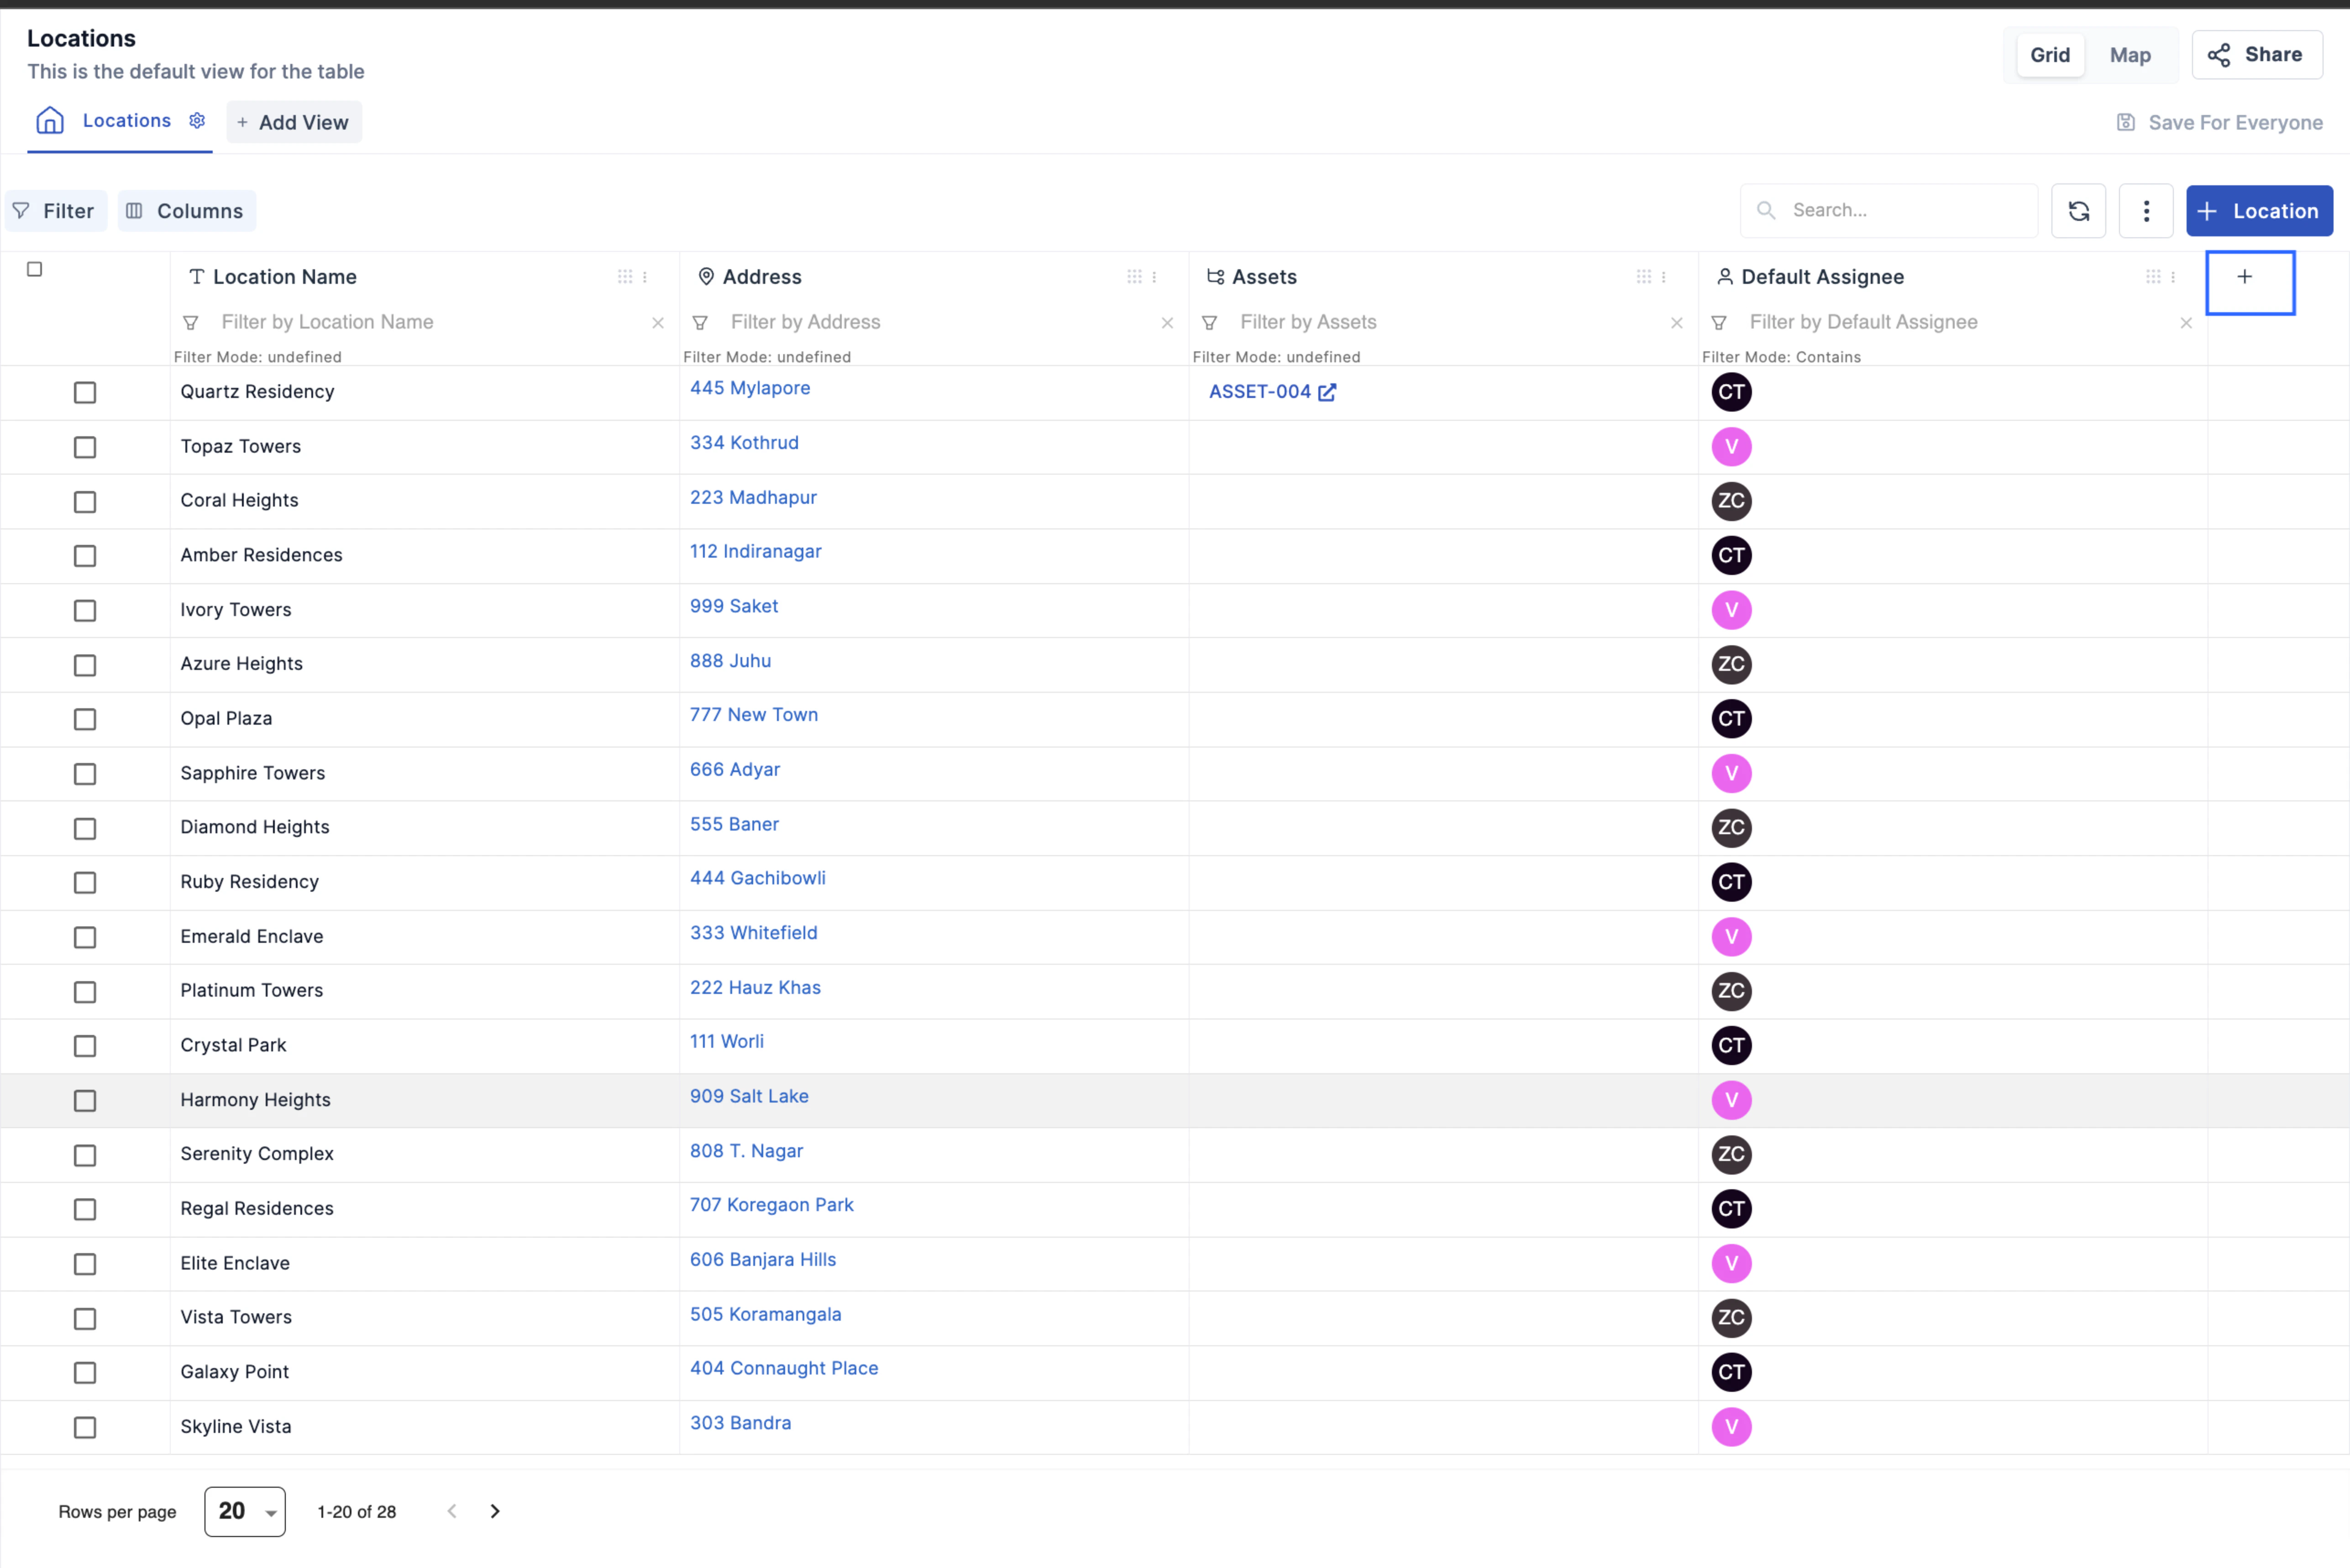
Task: Check the Topaz Towers row checkbox
Action: [85, 447]
